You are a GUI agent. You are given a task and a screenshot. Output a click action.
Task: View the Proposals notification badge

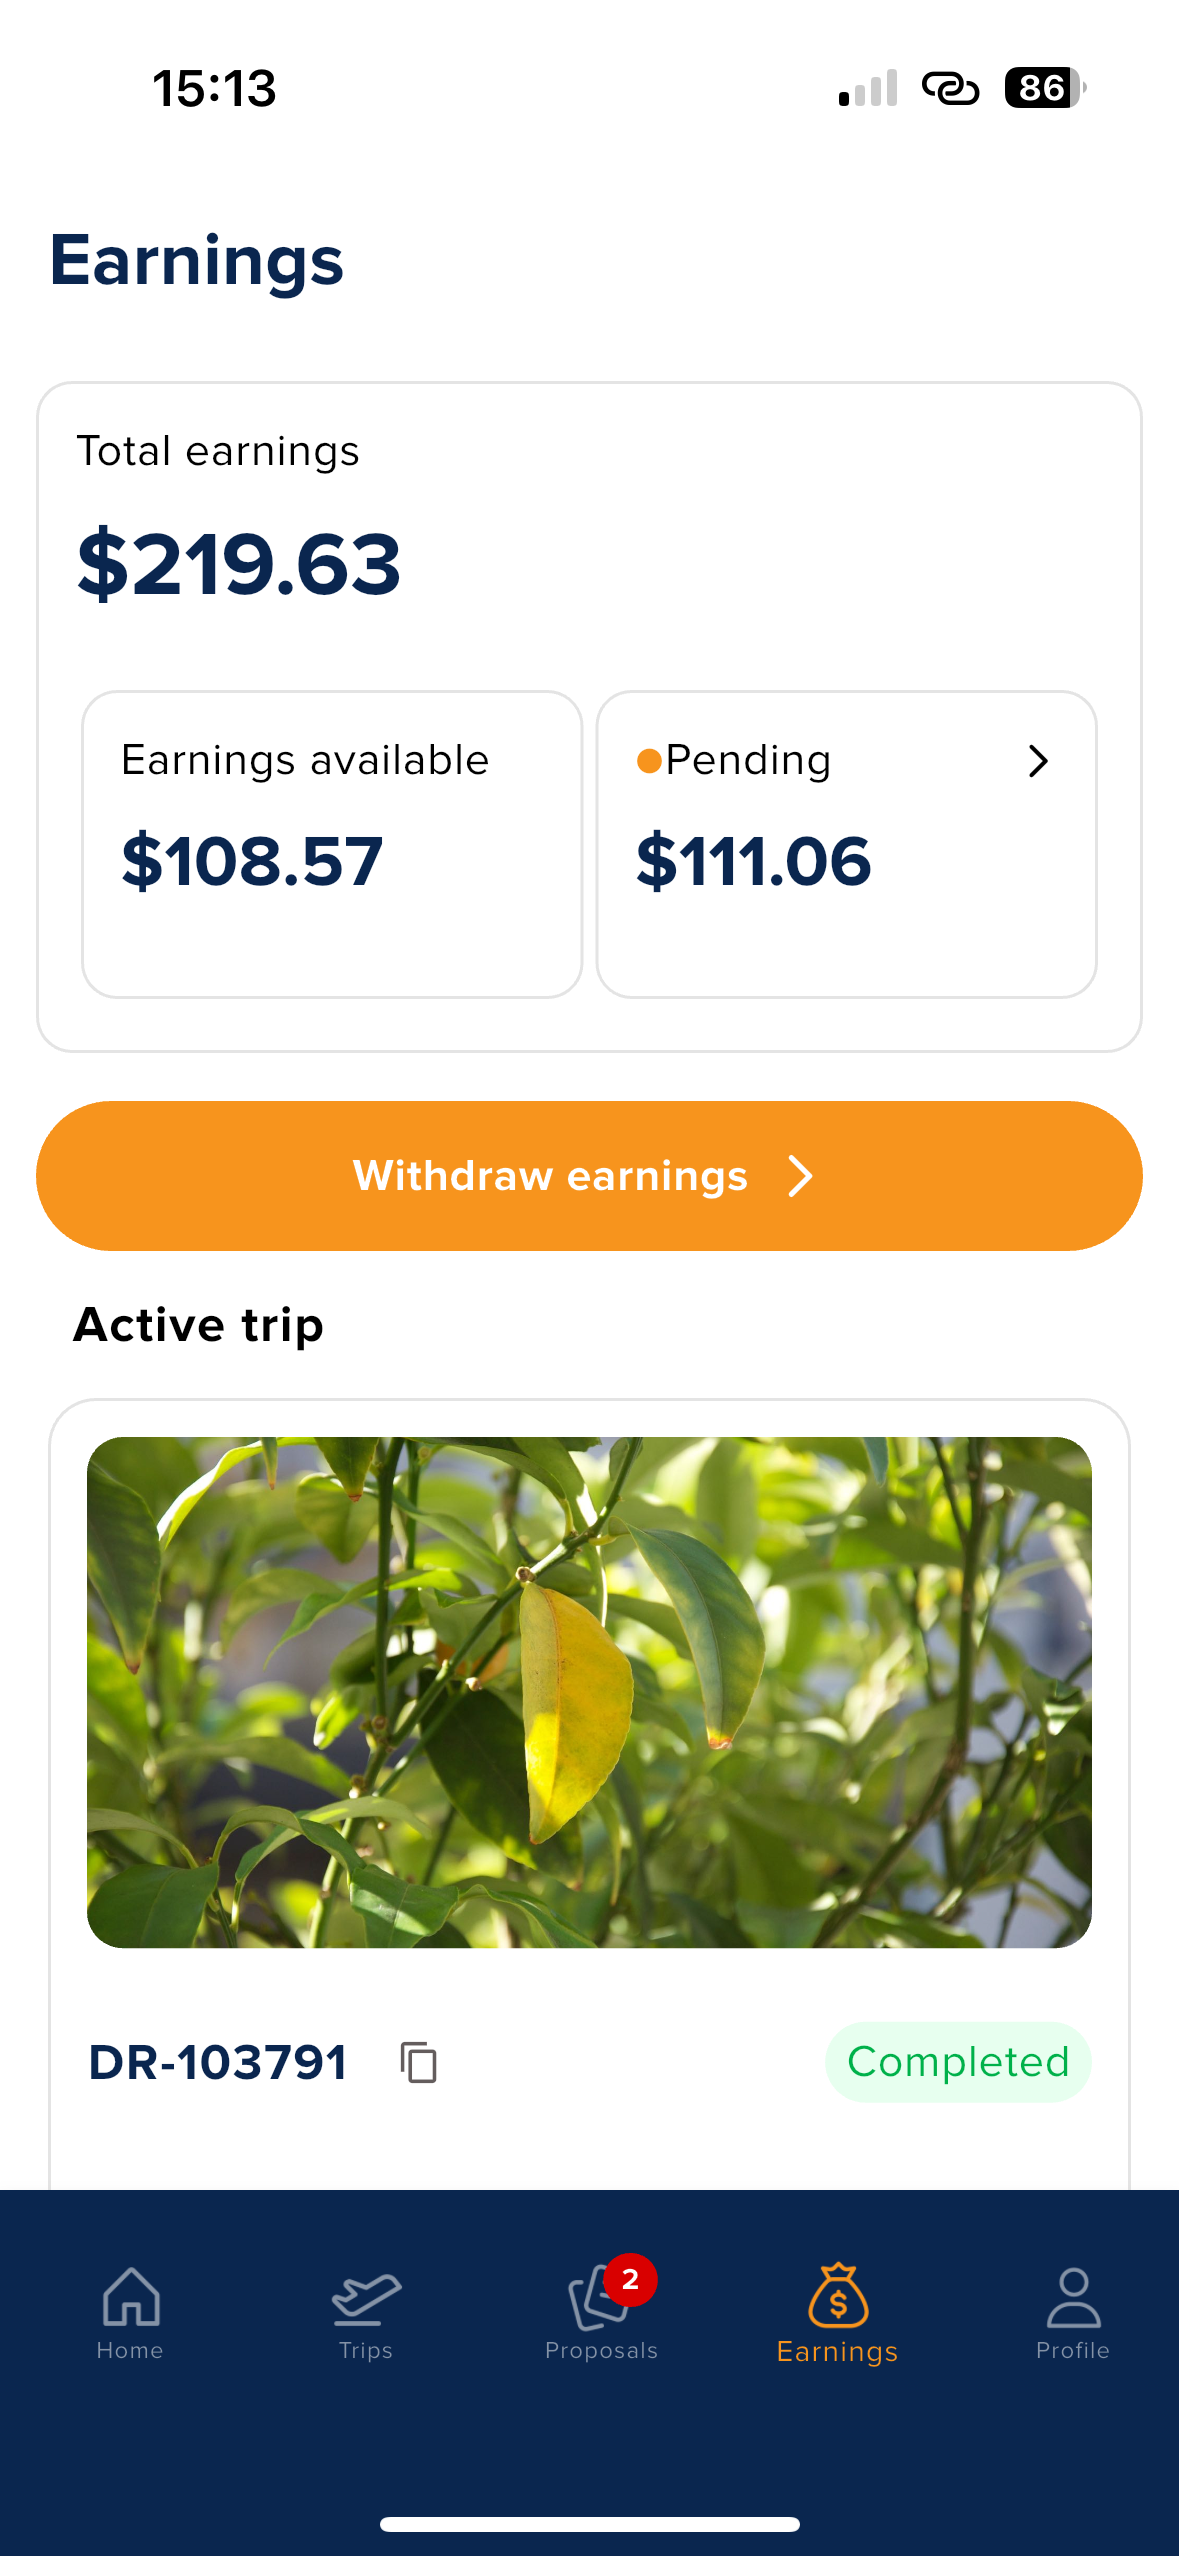pyautogui.click(x=630, y=2280)
